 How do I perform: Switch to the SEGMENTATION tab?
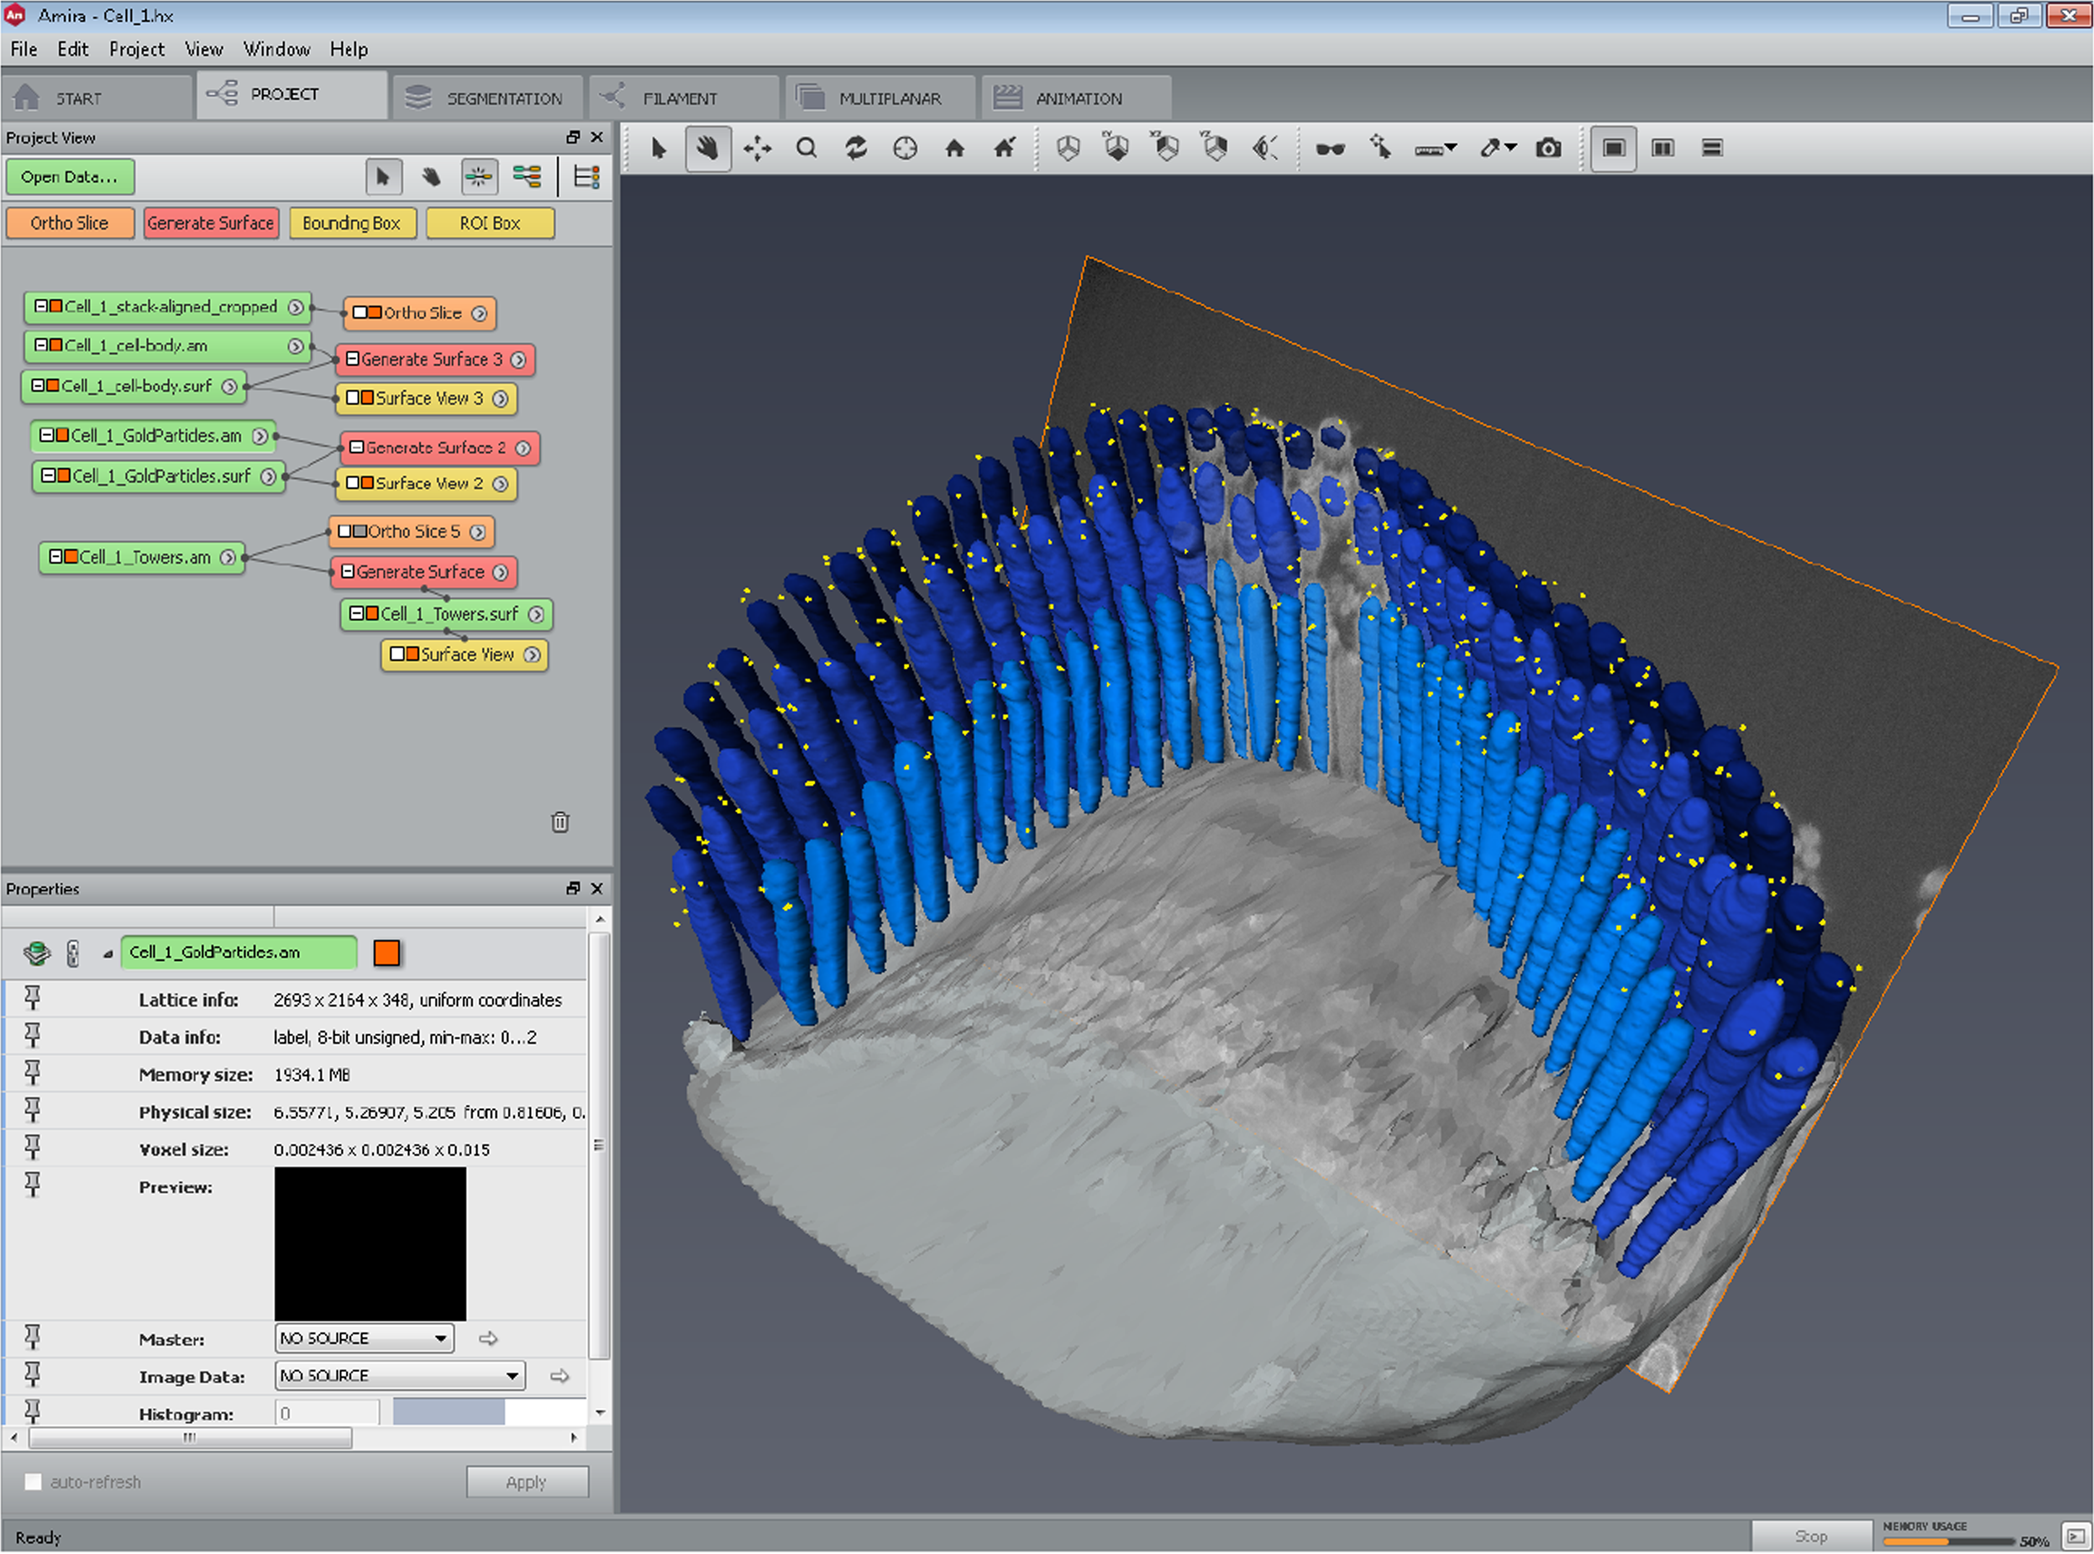click(486, 98)
